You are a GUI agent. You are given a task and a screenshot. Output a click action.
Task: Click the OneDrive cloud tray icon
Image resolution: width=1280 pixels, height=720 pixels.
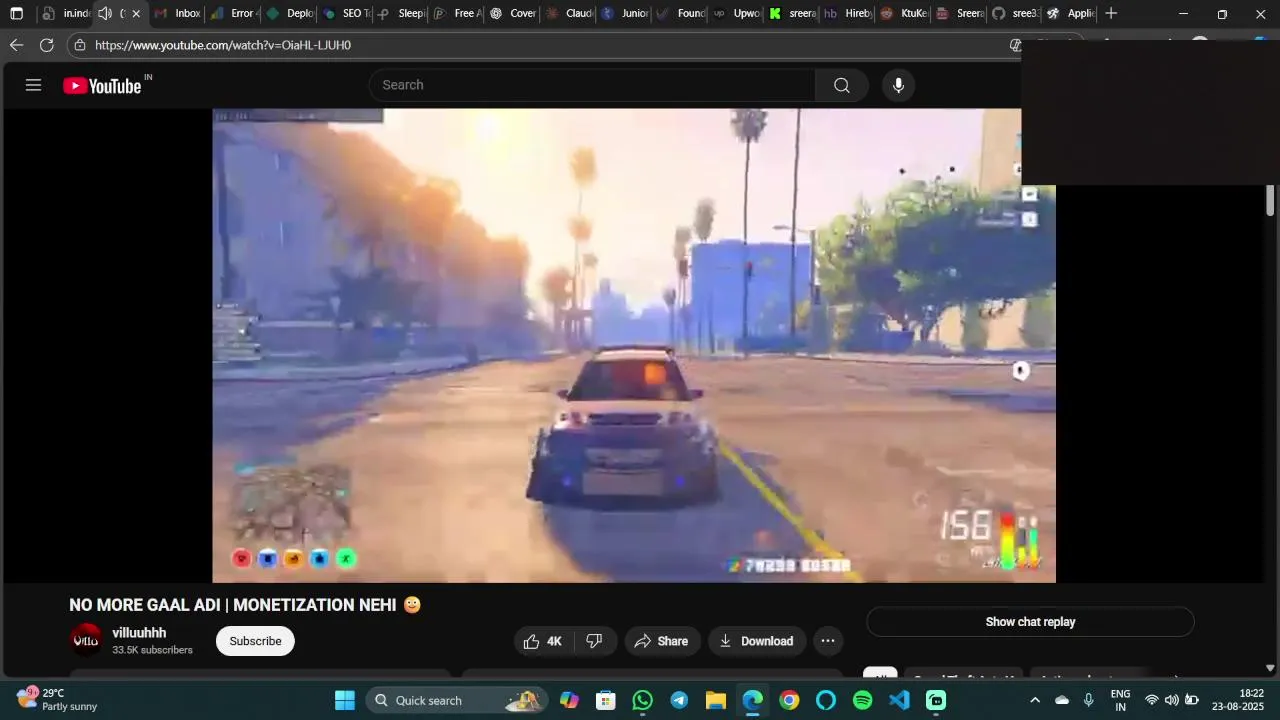[x=1062, y=700]
